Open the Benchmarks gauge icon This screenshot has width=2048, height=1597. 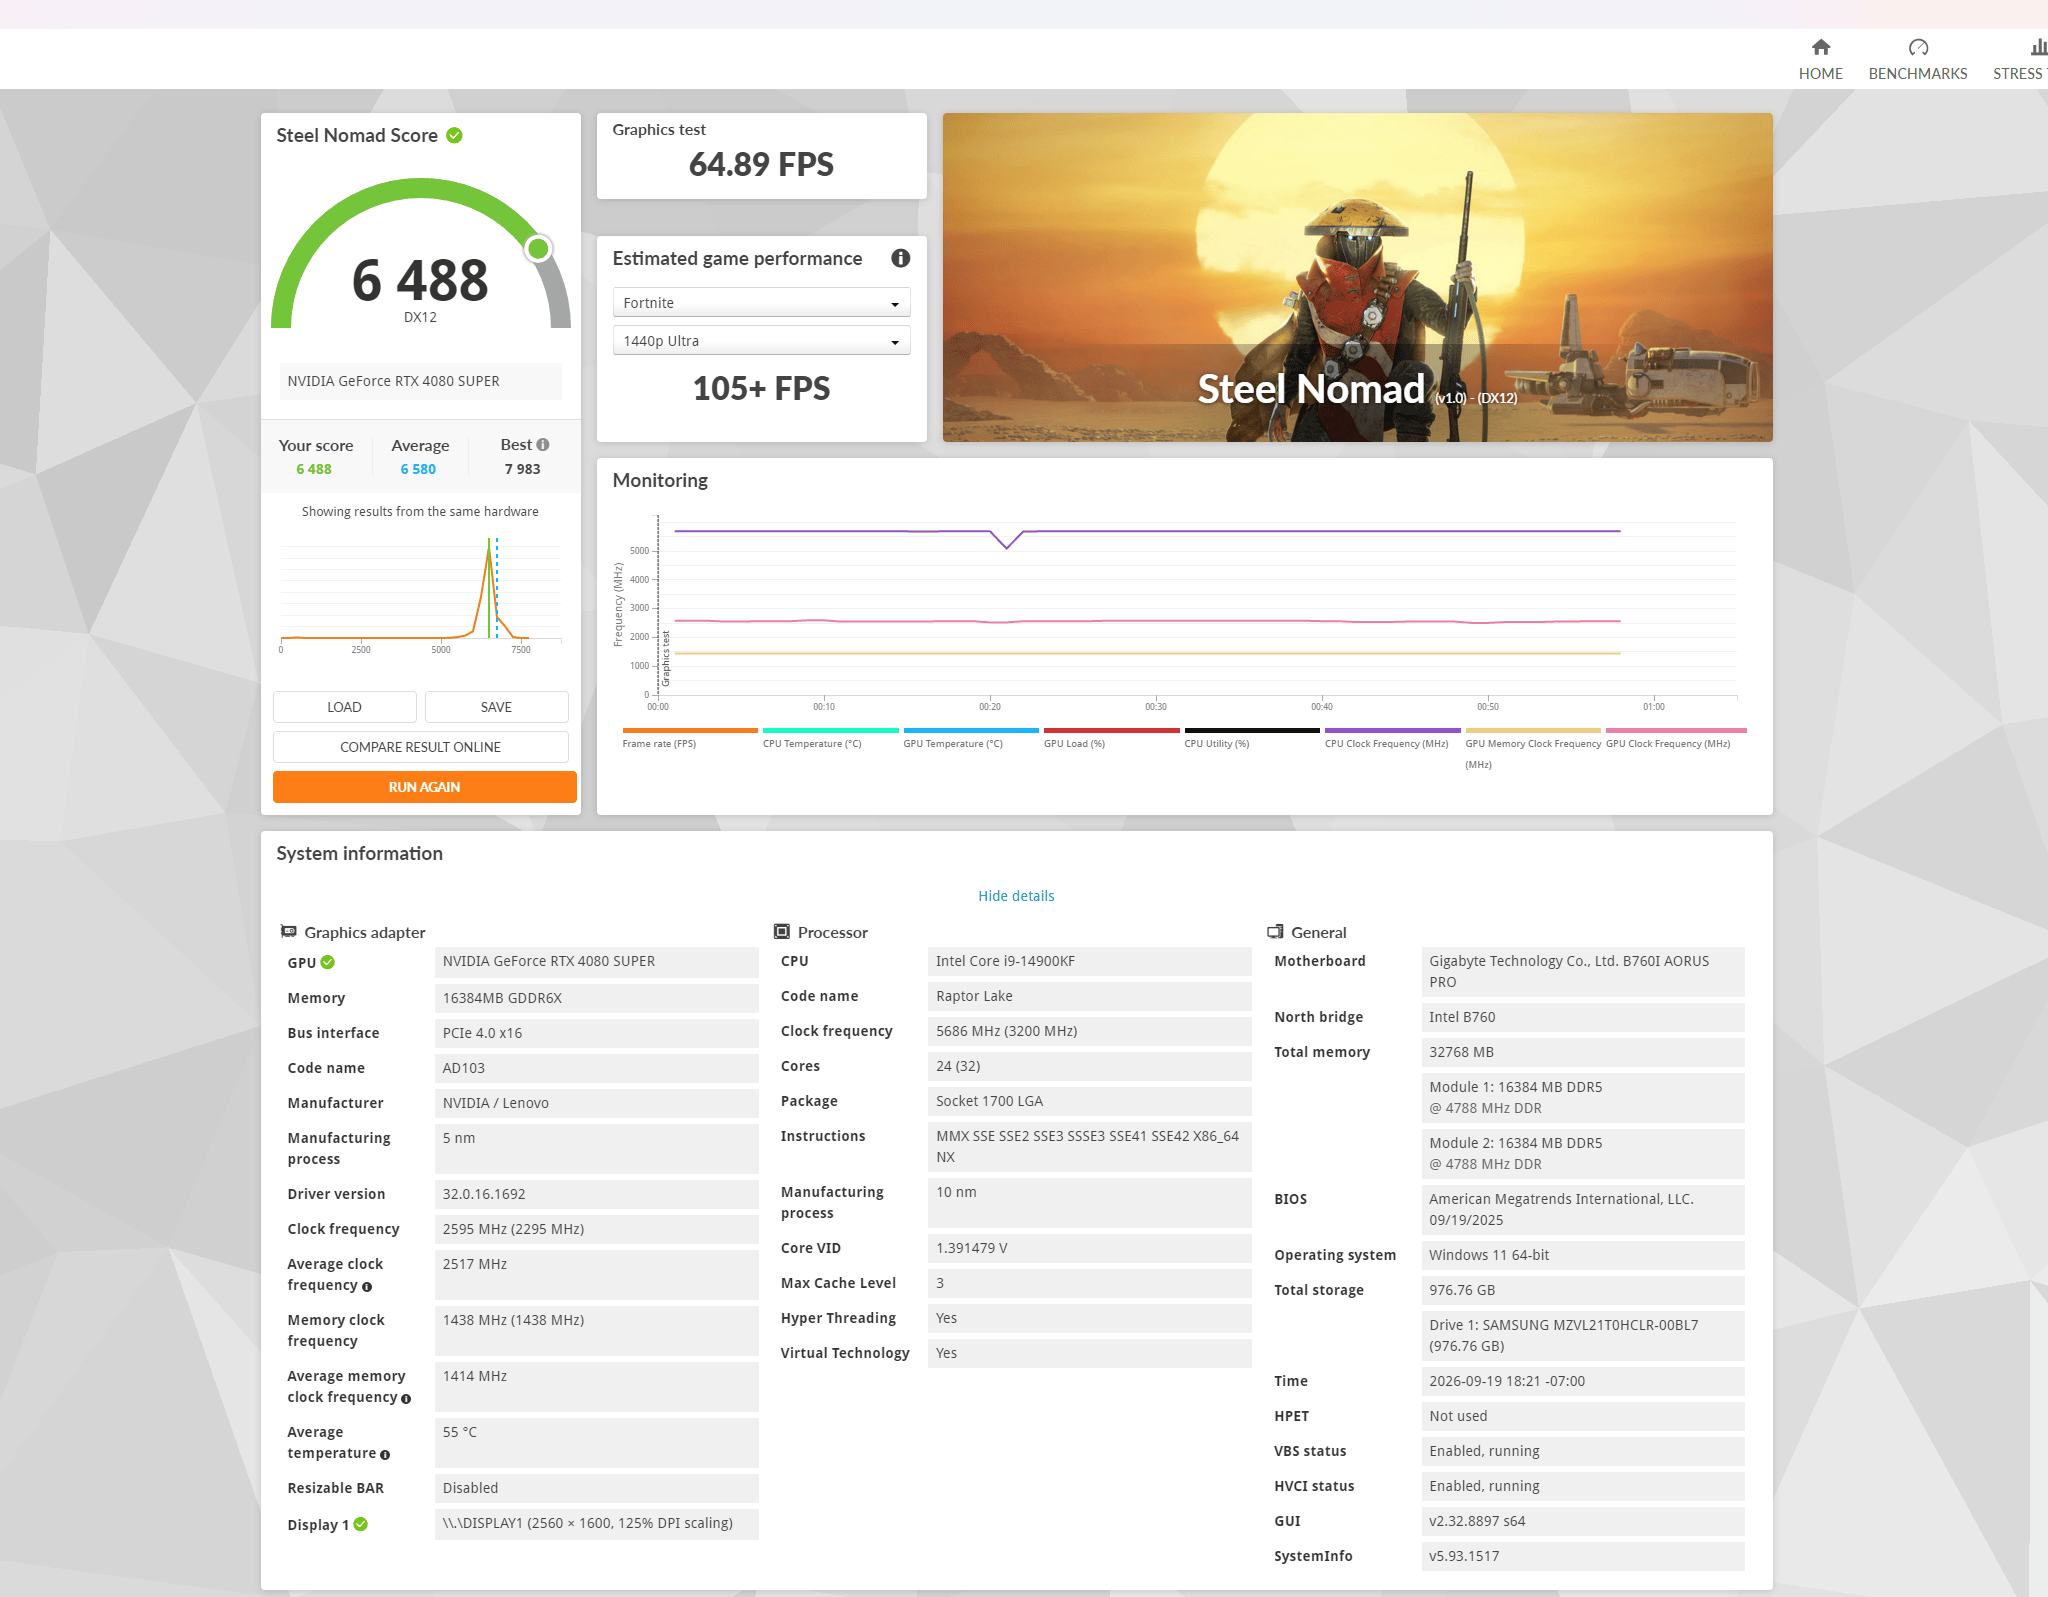coord(1917,47)
